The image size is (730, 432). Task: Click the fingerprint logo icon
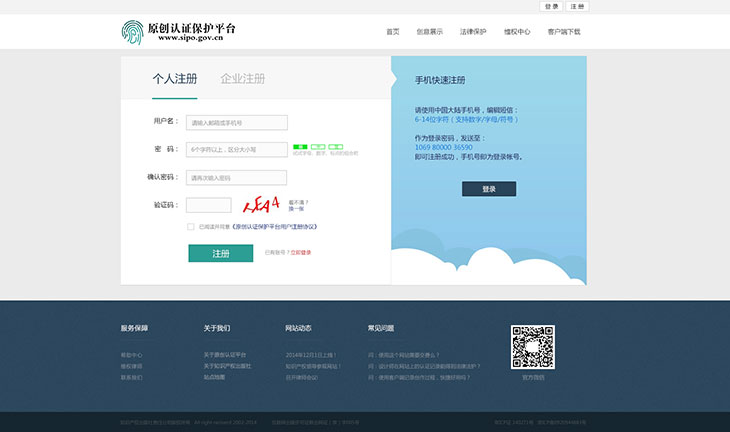pyautogui.click(x=133, y=32)
